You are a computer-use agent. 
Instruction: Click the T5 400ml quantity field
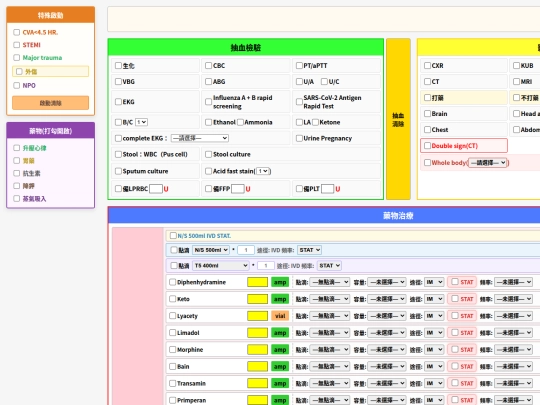[266, 266]
